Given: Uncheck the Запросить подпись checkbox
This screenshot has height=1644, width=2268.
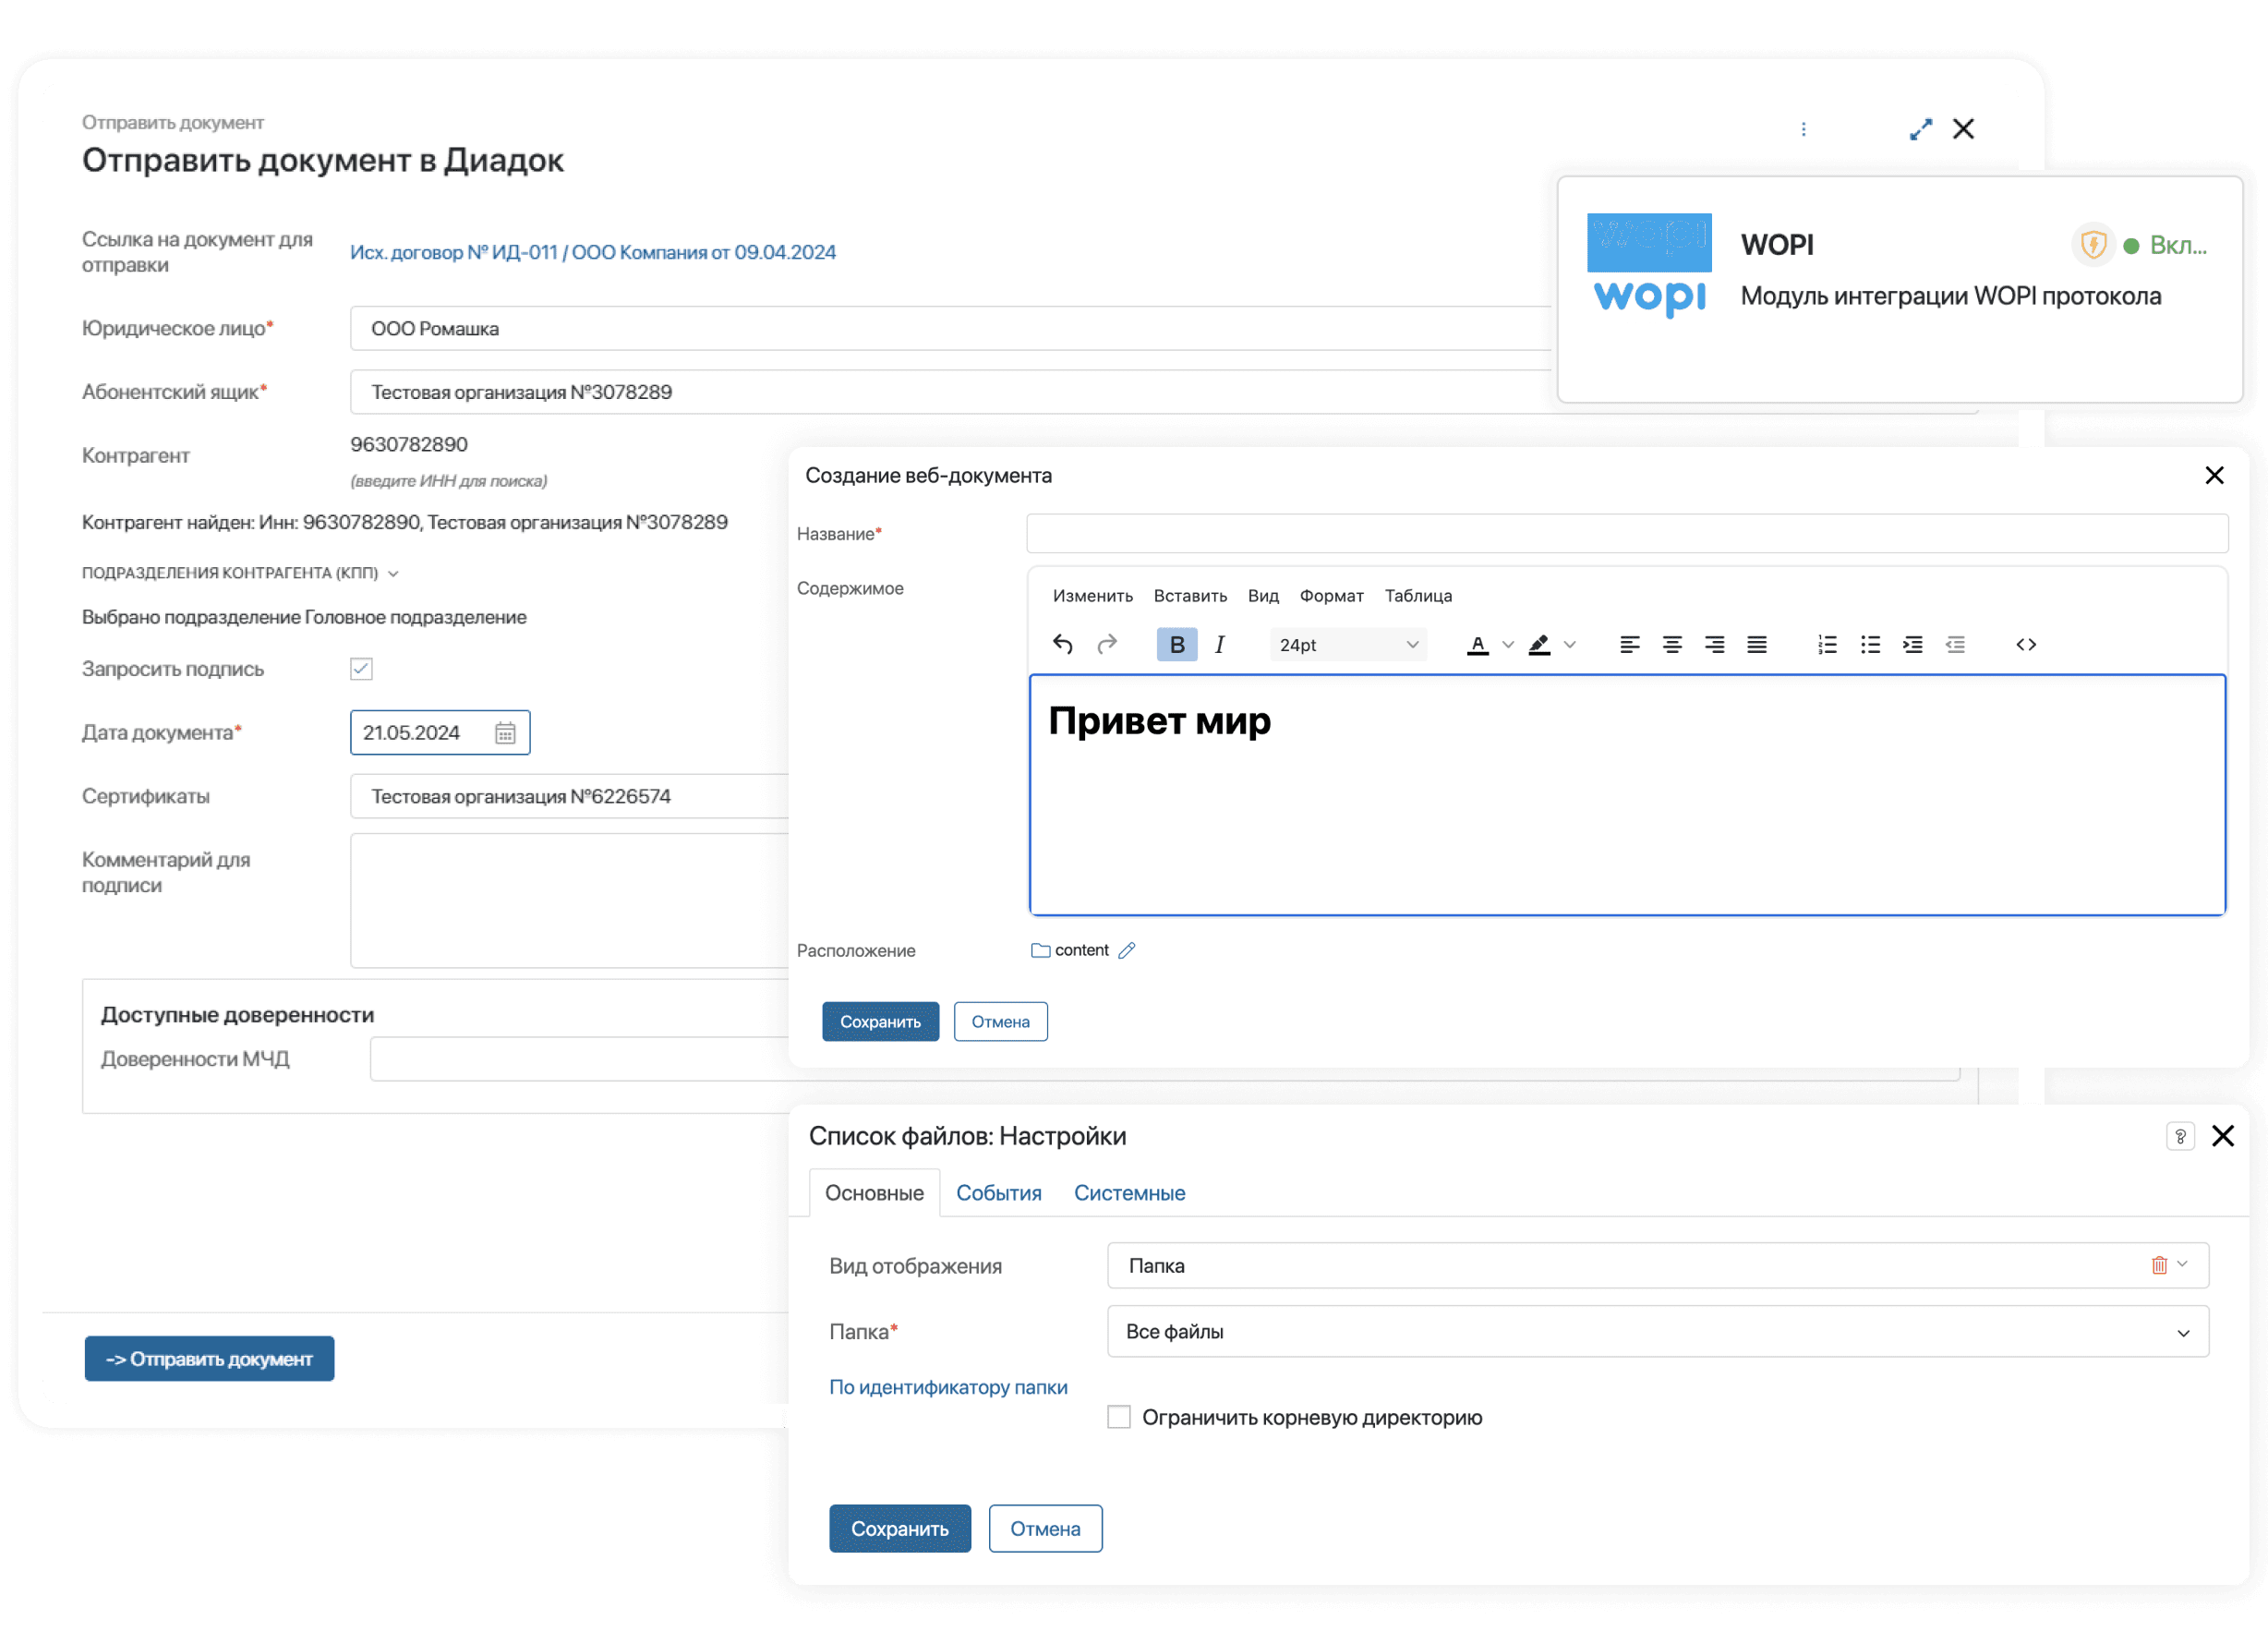Looking at the screenshot, I should pyautogui.click(x=362, y=669).
